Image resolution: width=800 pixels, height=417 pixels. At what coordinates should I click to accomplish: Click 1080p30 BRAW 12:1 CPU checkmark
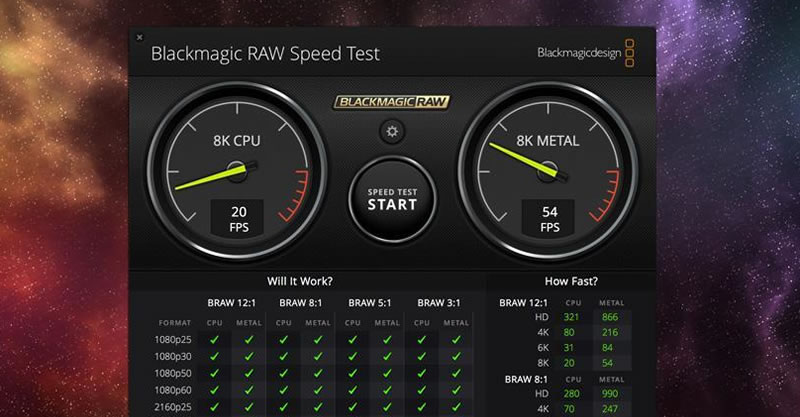point(214,356)
